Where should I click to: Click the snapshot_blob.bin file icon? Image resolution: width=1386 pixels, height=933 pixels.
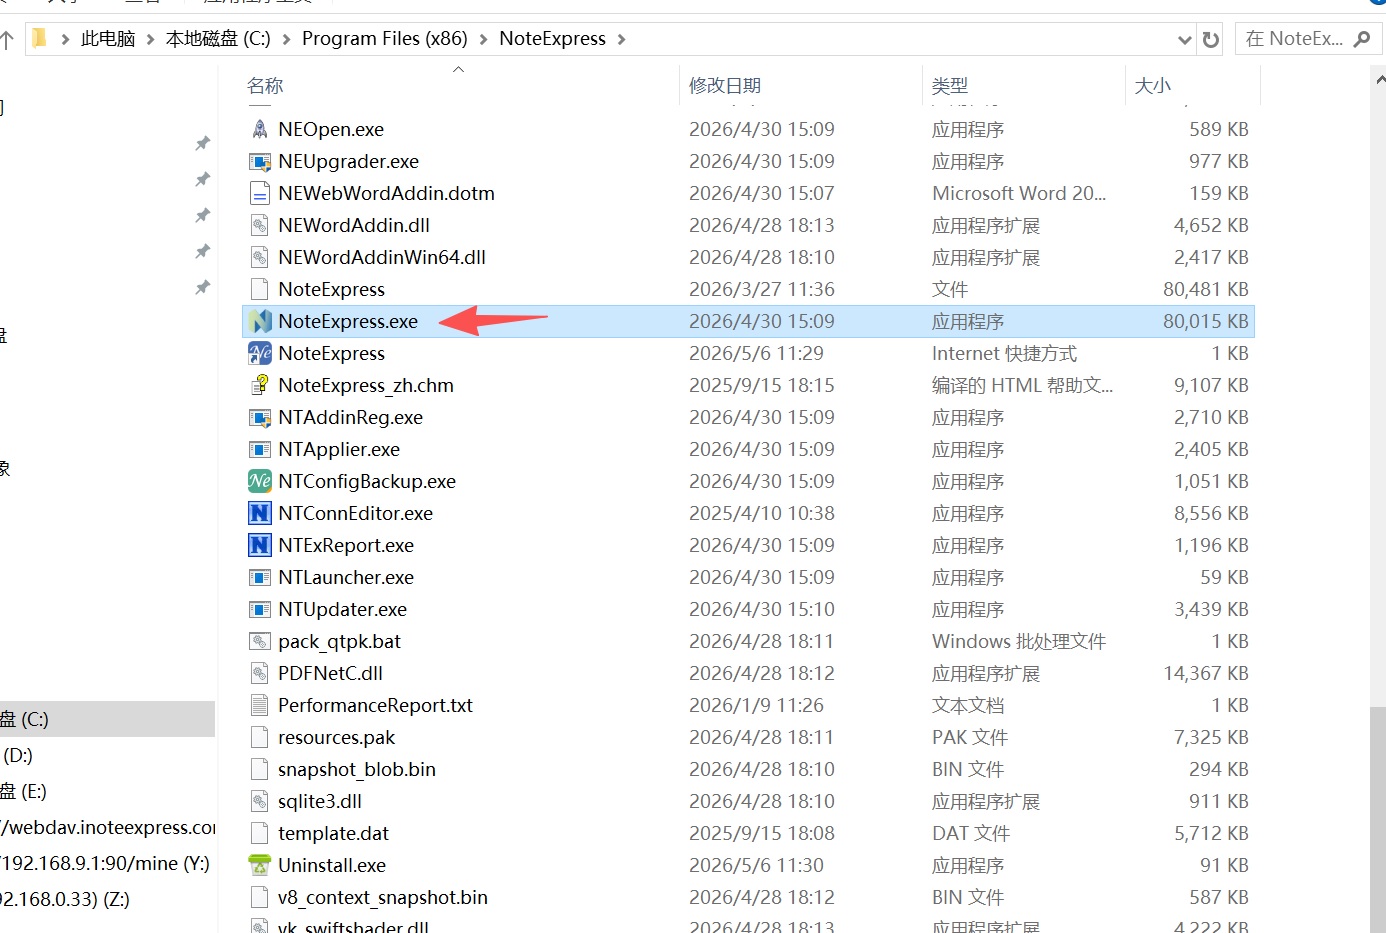coord(260,769)
